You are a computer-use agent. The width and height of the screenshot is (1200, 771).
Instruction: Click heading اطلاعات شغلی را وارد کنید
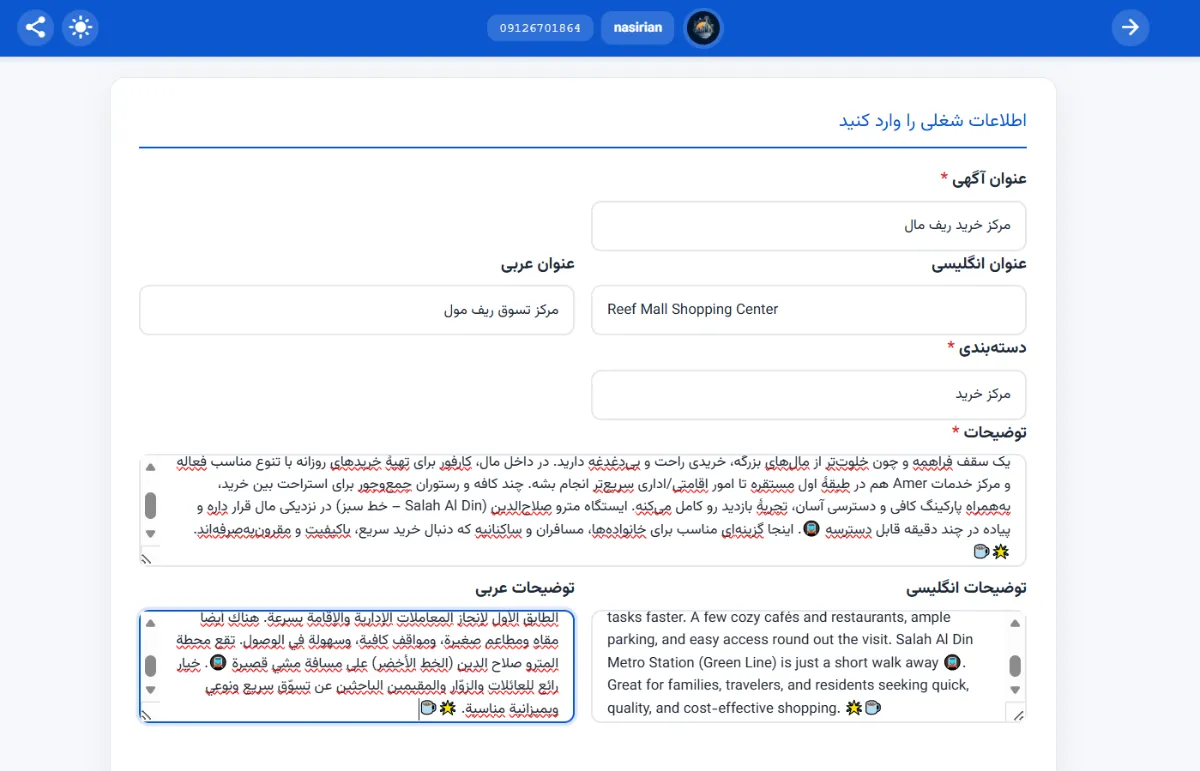point(932,121)
